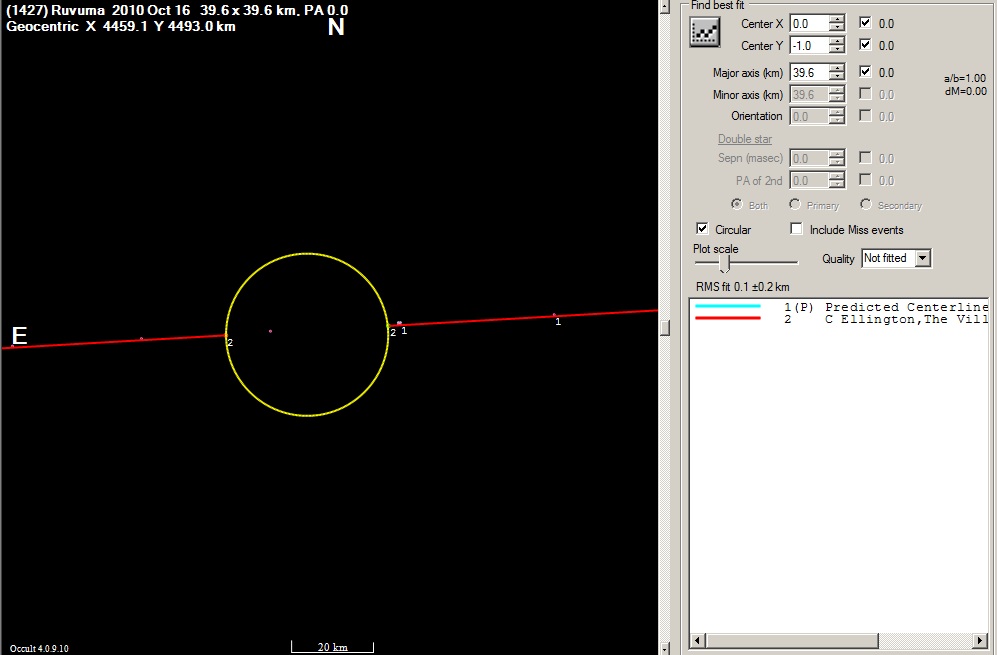Click the Major axis km field
The height and width of the screenshot is (655, 997).
pyautogui.click(x=809, y=72)
